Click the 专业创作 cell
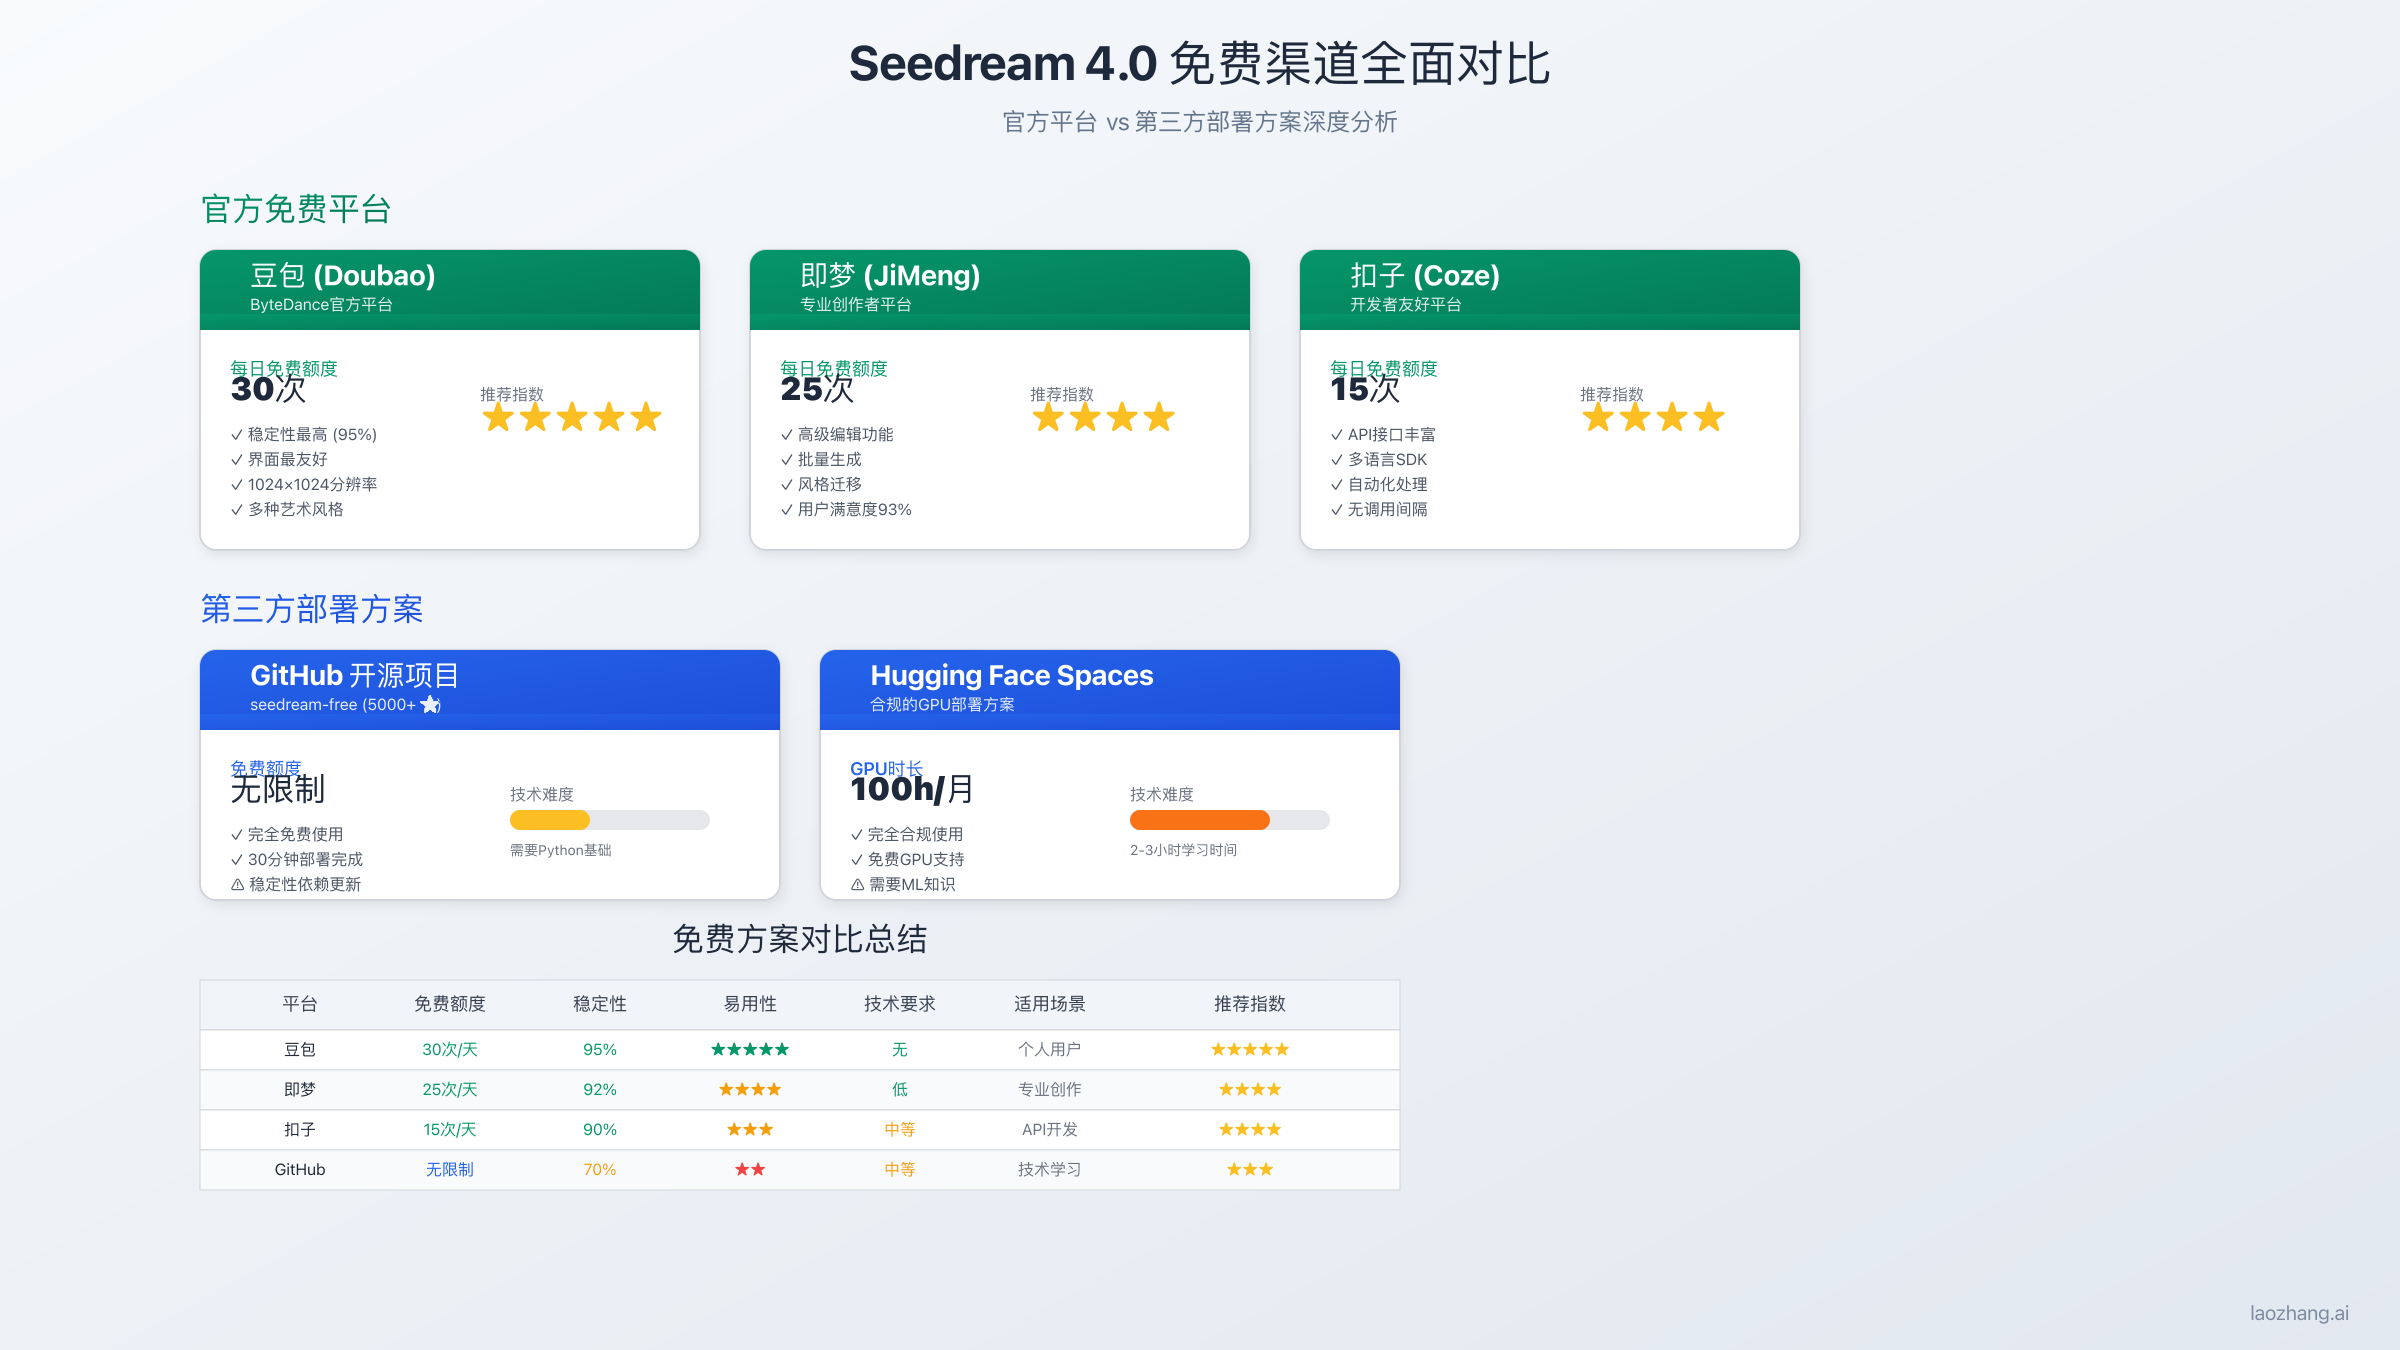Image resolution: width=2400 pixels, height=1350 pixels. coord(1050,1089)
